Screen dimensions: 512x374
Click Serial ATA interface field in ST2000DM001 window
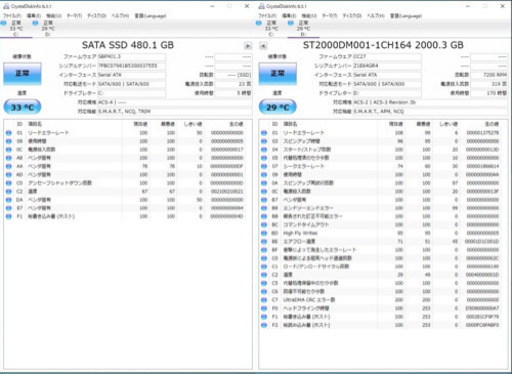(387, 75)
